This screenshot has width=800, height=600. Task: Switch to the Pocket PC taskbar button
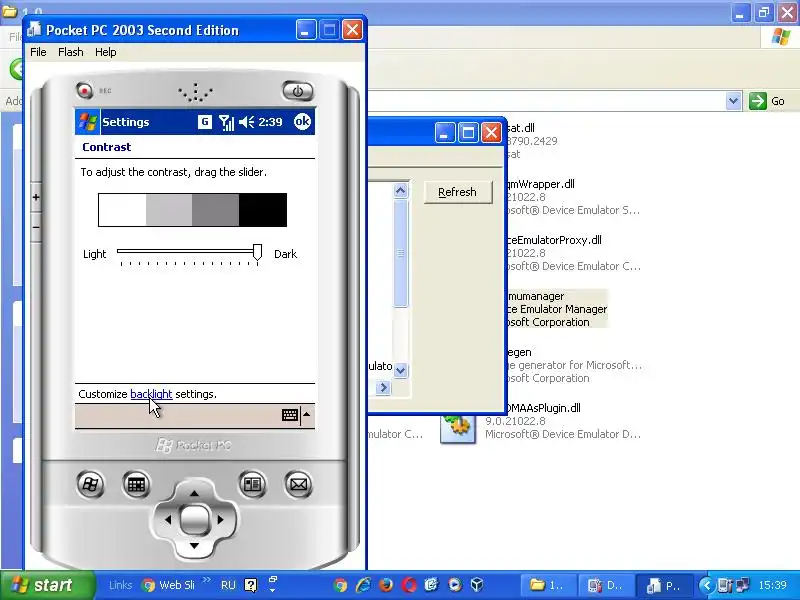pyautogui.click(x=664, y=585)
